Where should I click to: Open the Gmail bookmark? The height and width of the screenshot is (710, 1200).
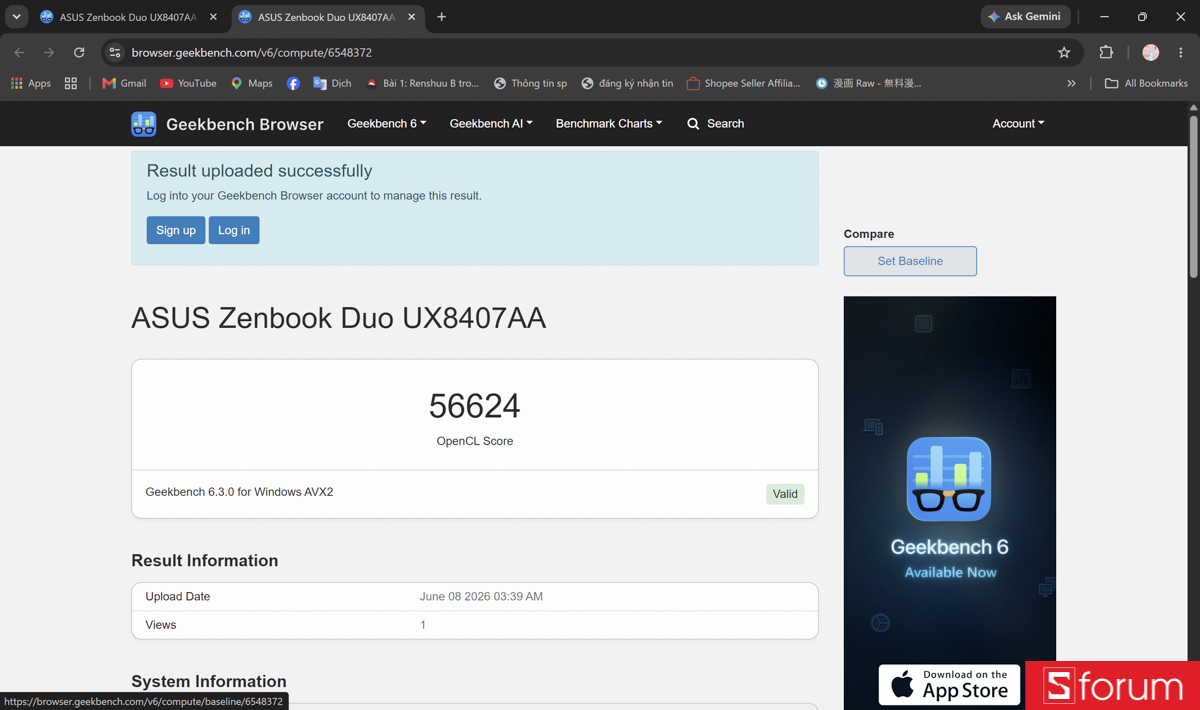(124, 83)
